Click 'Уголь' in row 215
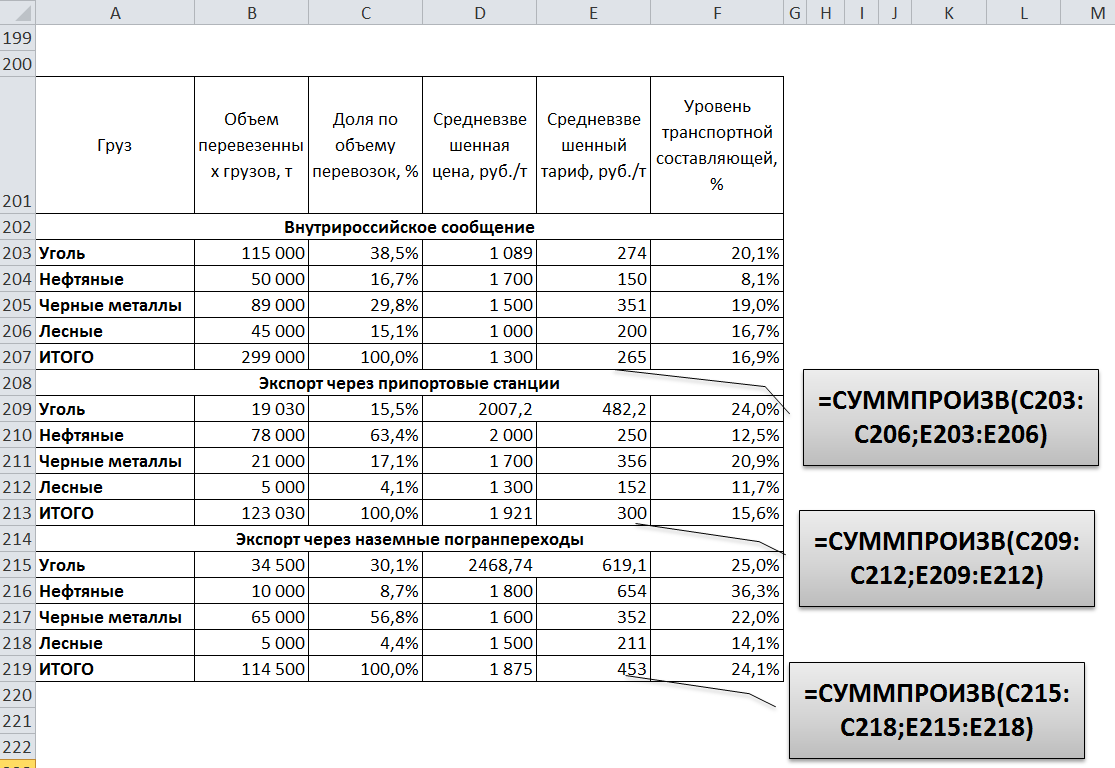1115x768 pixels. point(115,565)
